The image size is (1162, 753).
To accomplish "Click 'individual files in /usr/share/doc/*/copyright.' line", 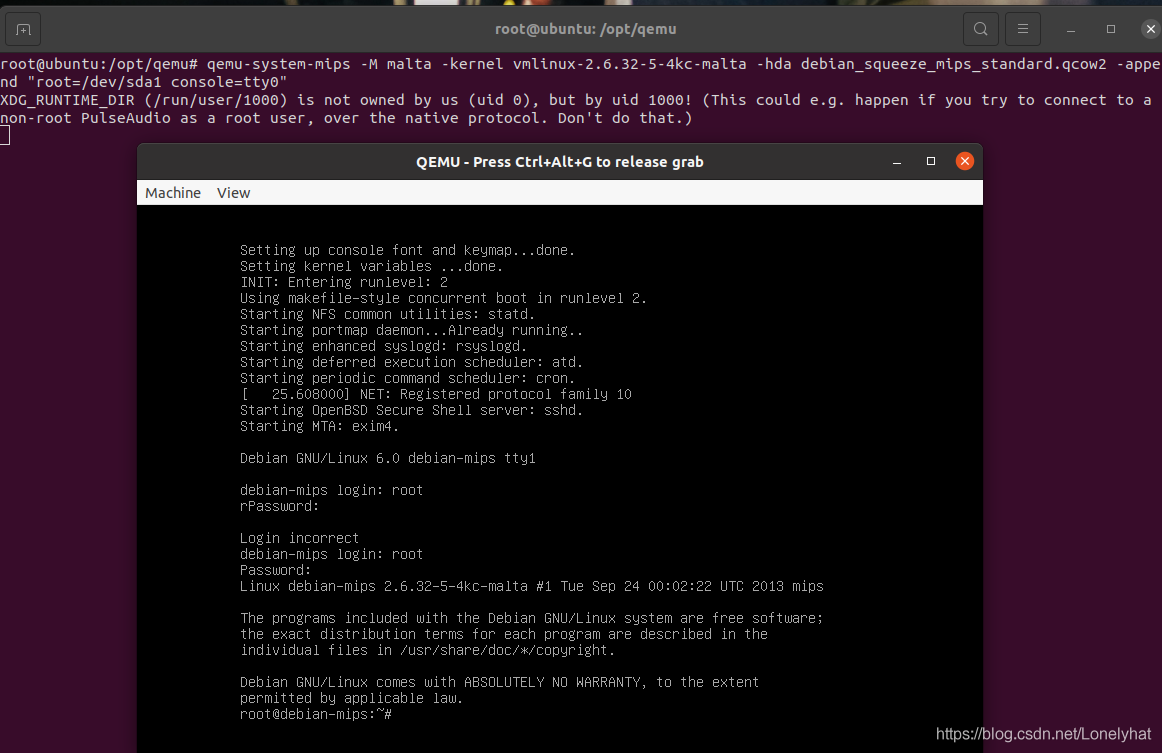I will tap(428, 651).
